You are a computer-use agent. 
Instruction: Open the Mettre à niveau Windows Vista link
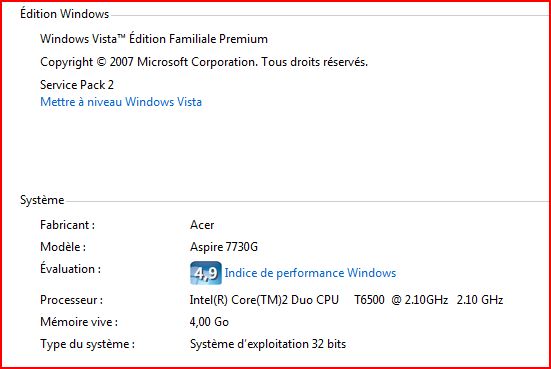pos(121,102)
